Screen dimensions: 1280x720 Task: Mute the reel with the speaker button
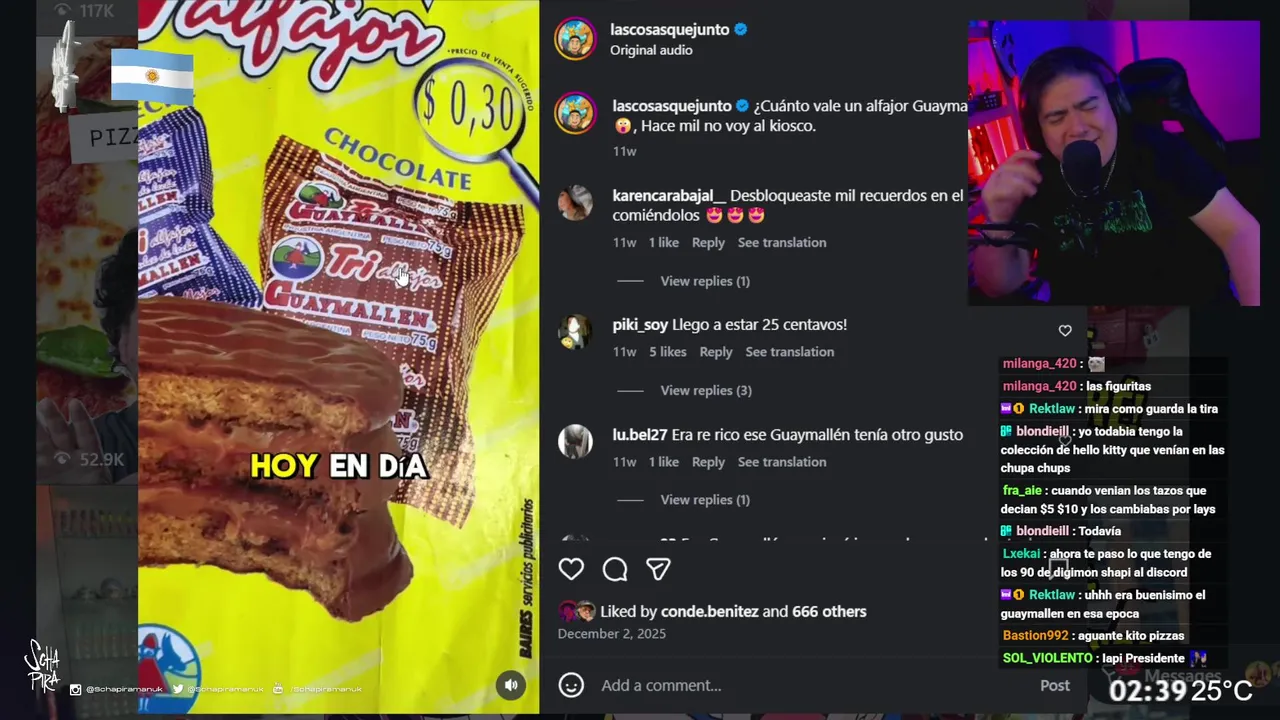[511, 685]
